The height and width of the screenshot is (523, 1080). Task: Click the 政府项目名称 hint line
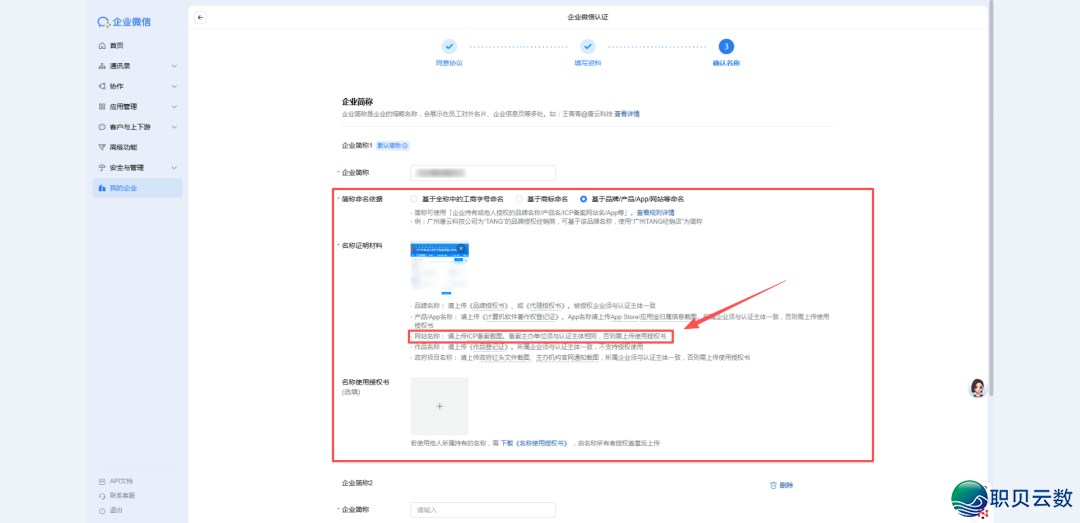point(581,358)
